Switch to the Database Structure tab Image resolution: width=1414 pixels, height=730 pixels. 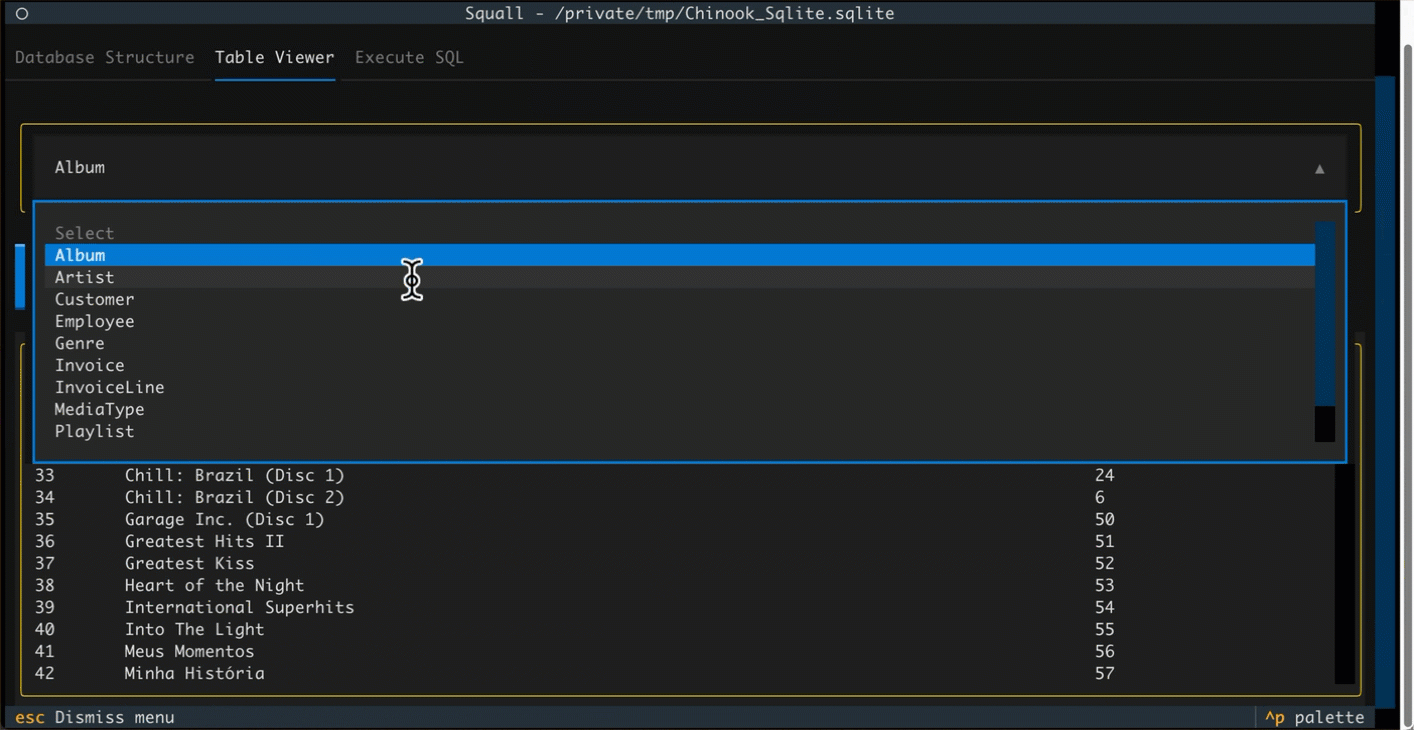click(105, 57)
